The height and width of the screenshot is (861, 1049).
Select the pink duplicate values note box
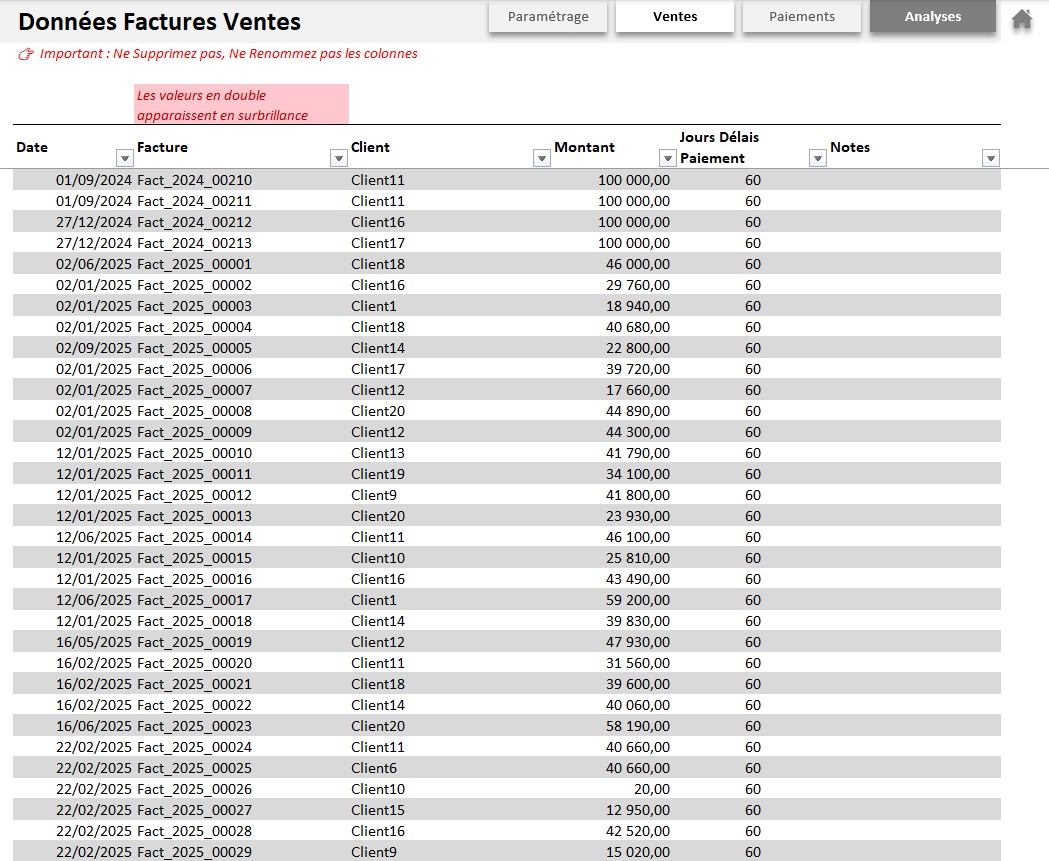pyautogui.click(x=241, y=105)
